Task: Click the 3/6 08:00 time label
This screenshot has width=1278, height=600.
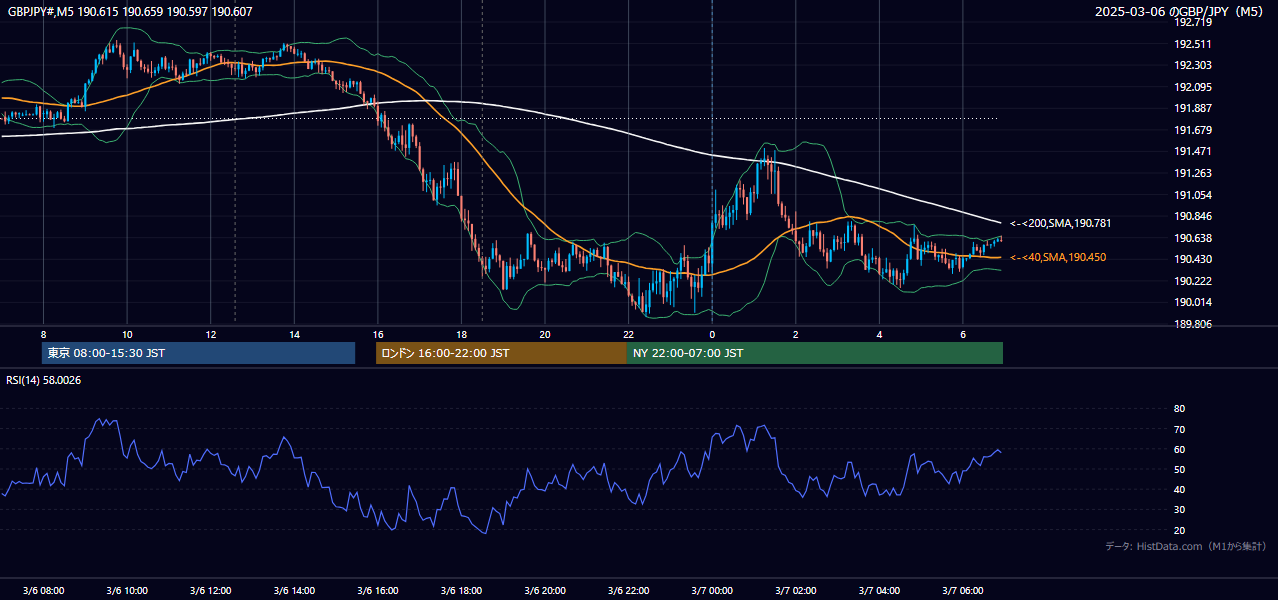Action: point(43,590)
